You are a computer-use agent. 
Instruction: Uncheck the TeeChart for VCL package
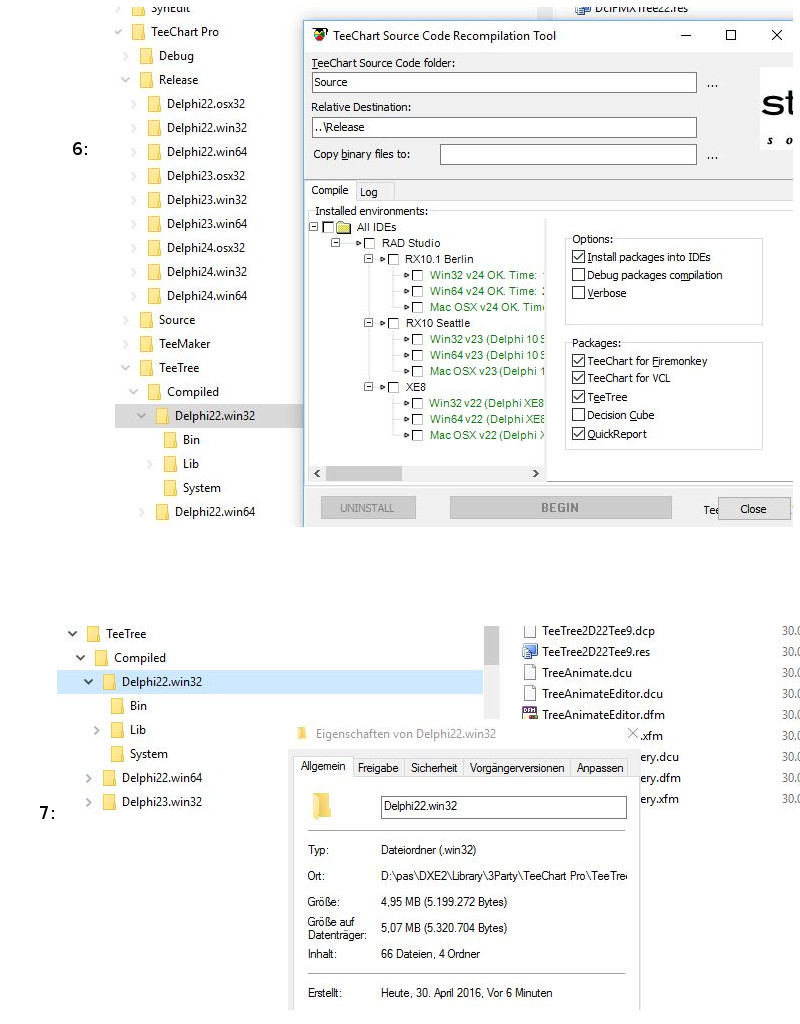(578, 377)
